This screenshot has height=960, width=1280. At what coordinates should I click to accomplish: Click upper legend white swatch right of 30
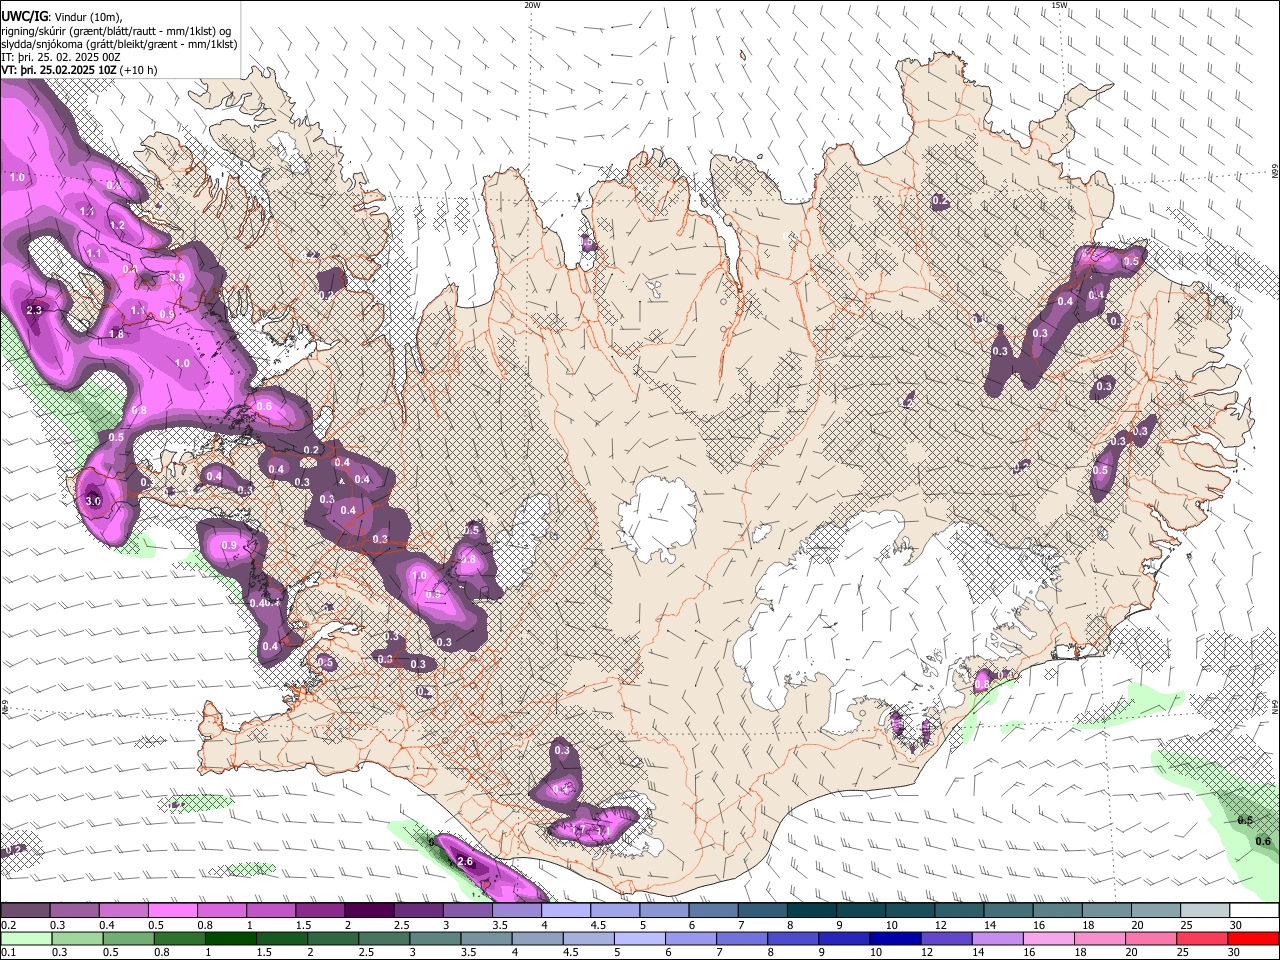point(1254,910)
